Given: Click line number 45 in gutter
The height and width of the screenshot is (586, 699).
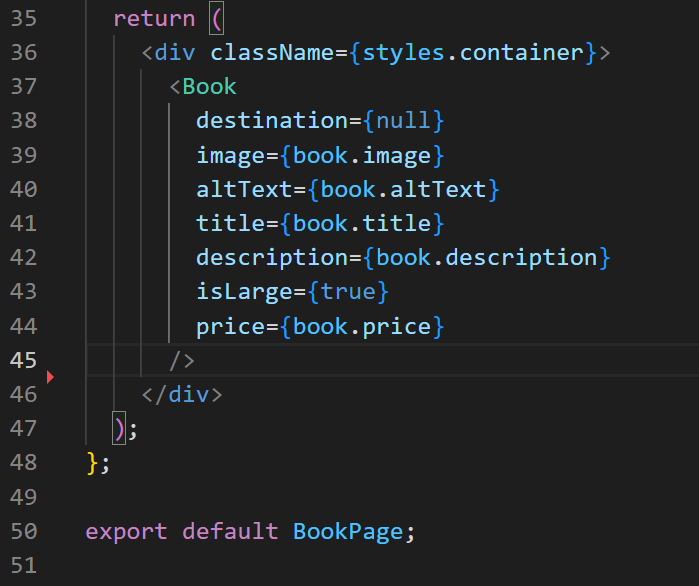Looking at the screenshot, I should (24, 361).
